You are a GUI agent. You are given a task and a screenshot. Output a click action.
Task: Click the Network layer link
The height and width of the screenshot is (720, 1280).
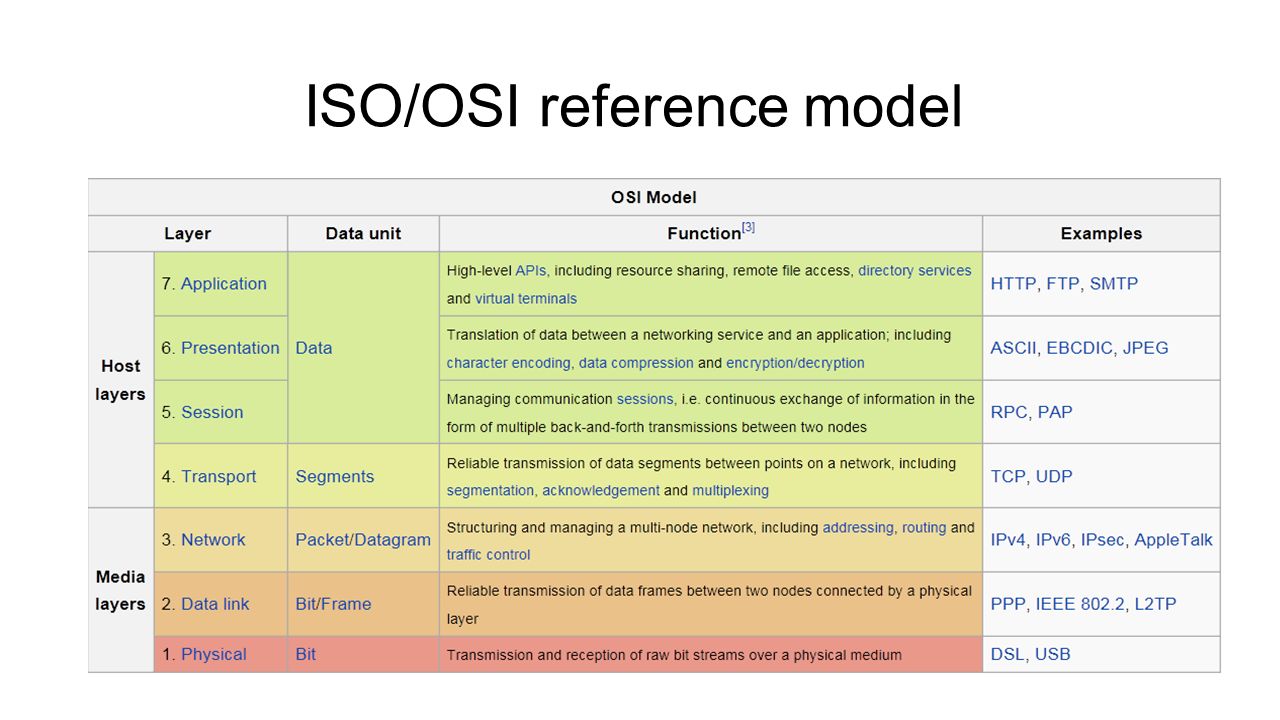tap(213, 540)
